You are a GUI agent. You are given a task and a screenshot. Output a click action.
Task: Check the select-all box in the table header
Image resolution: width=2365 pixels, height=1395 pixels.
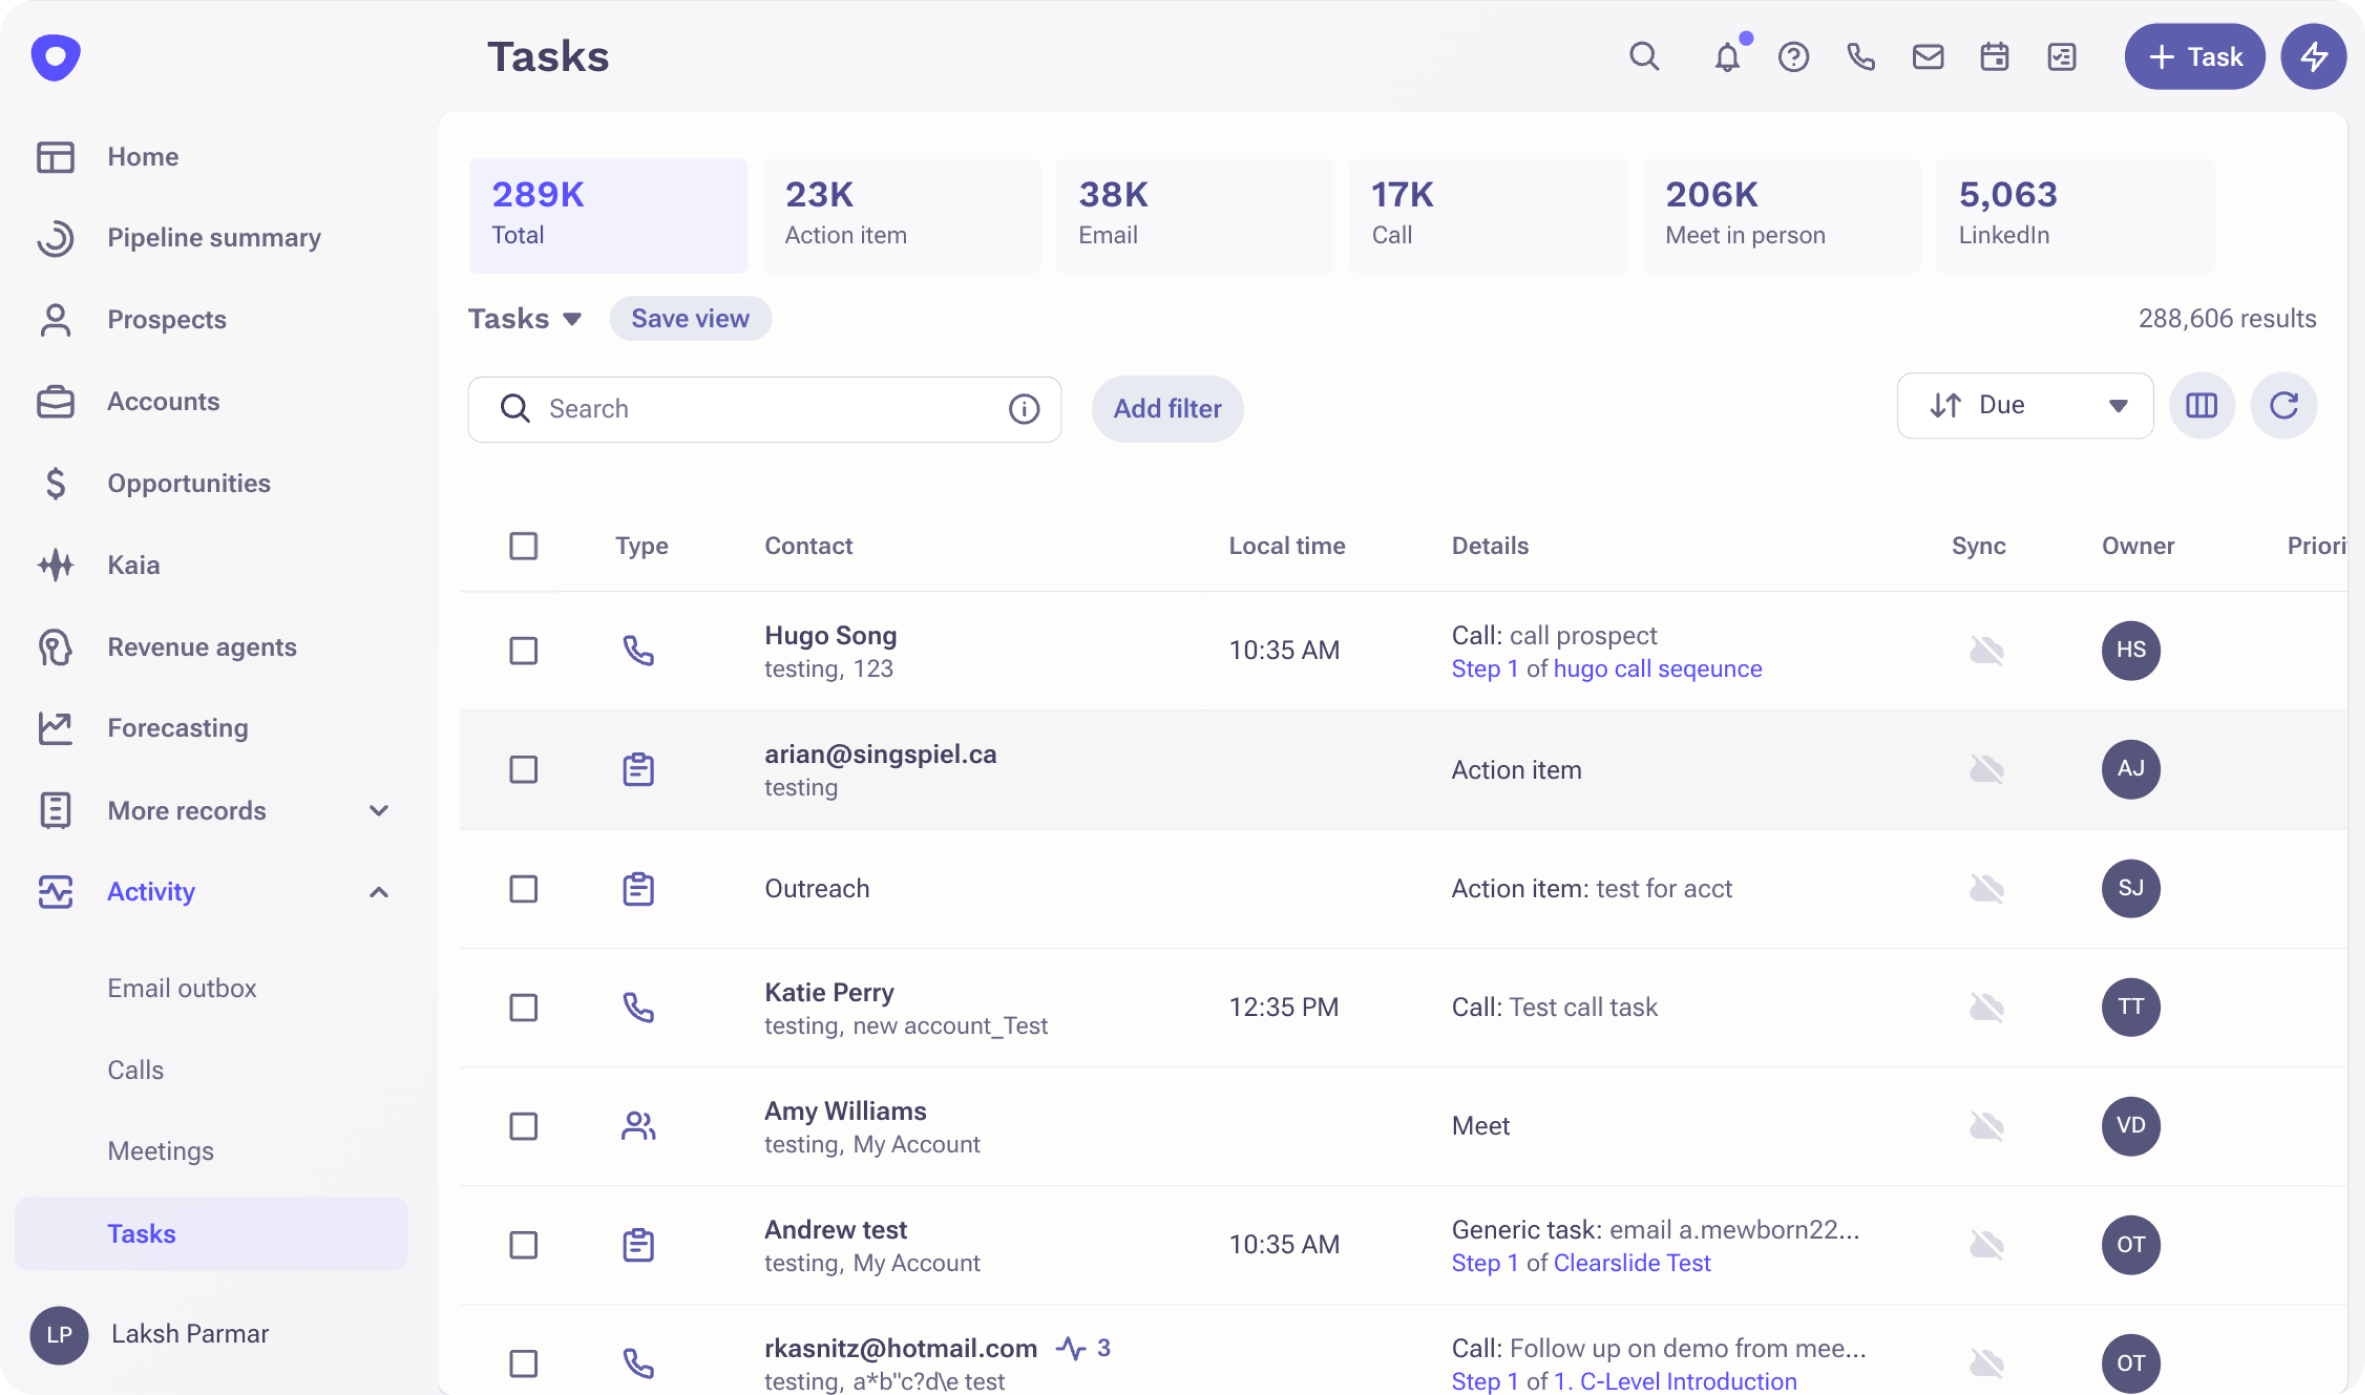tap(523, 545)
